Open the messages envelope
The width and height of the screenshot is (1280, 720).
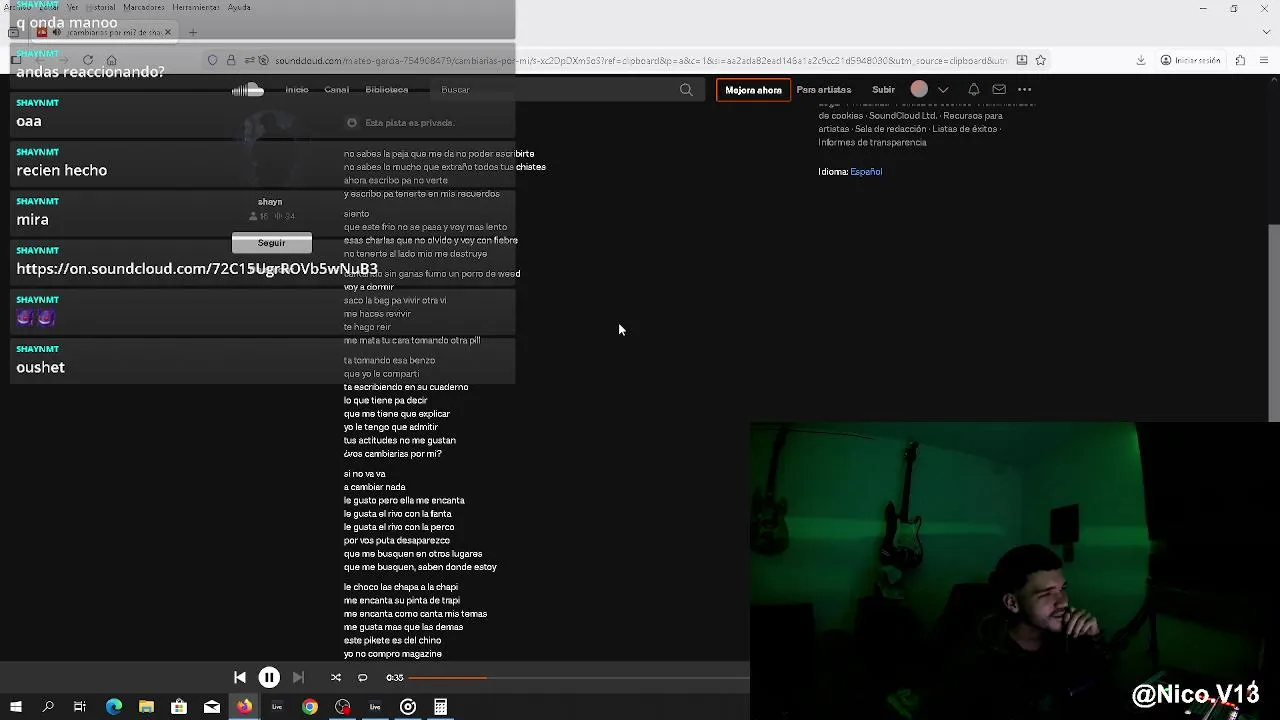pos(999,90)
